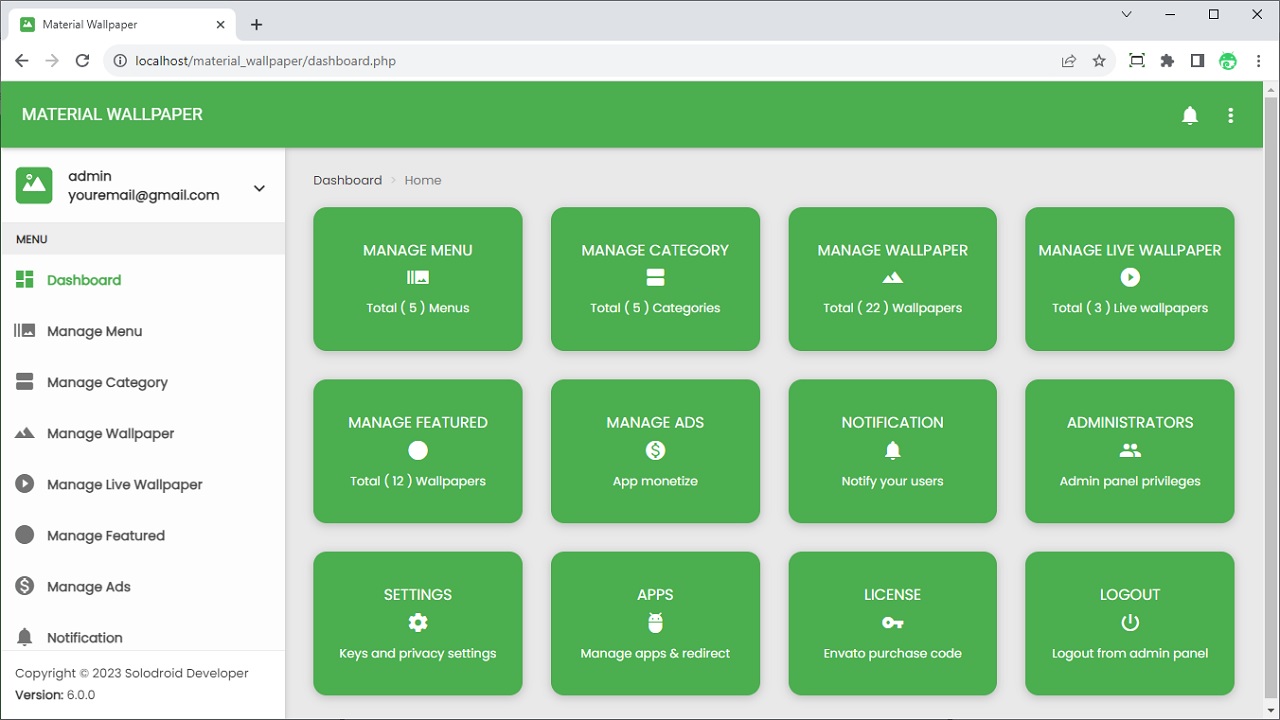Click 'Total ( 12 ) Wallpapers' text
Screen dimensions: 1280x720
coord(418,481)
